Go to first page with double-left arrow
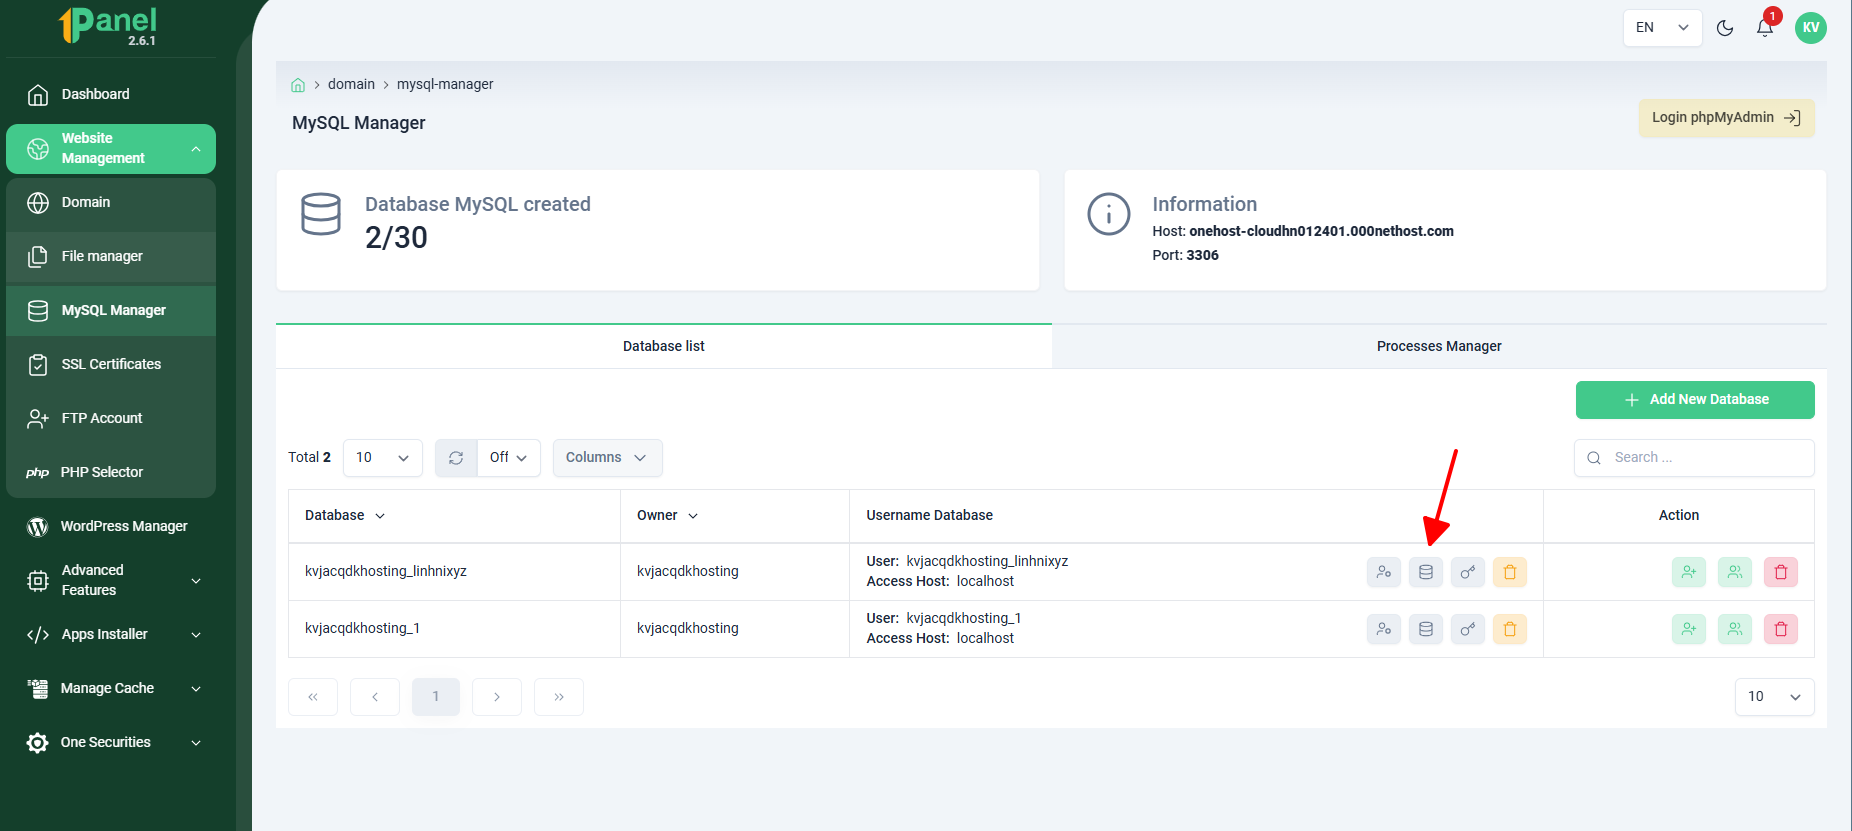This screenshot has width=1852, height=831. click(313, 697)
